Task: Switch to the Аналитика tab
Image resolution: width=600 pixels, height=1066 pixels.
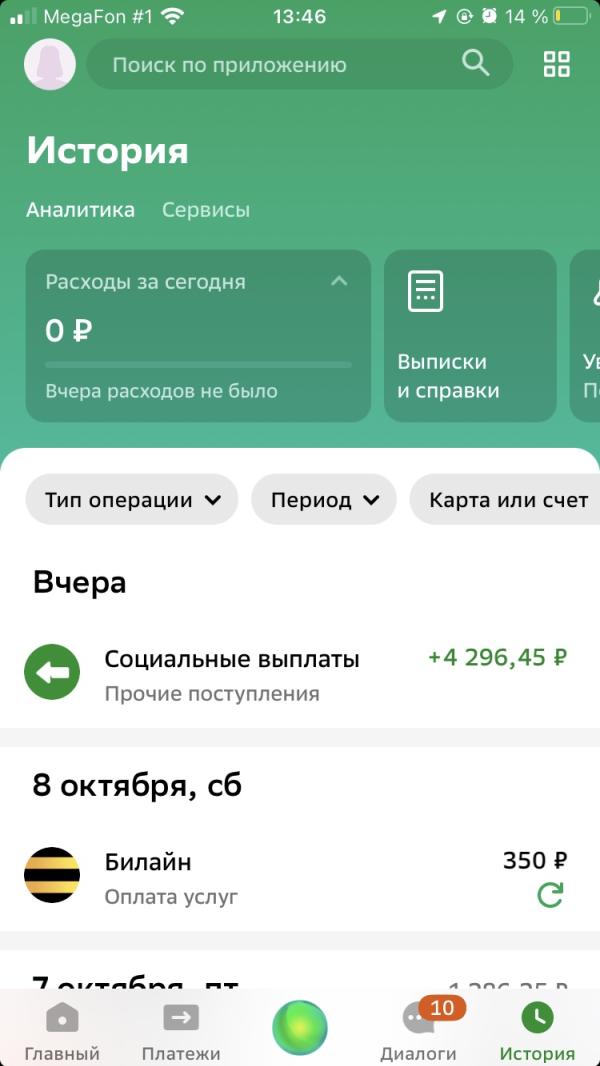Action: tap(80, 210)
